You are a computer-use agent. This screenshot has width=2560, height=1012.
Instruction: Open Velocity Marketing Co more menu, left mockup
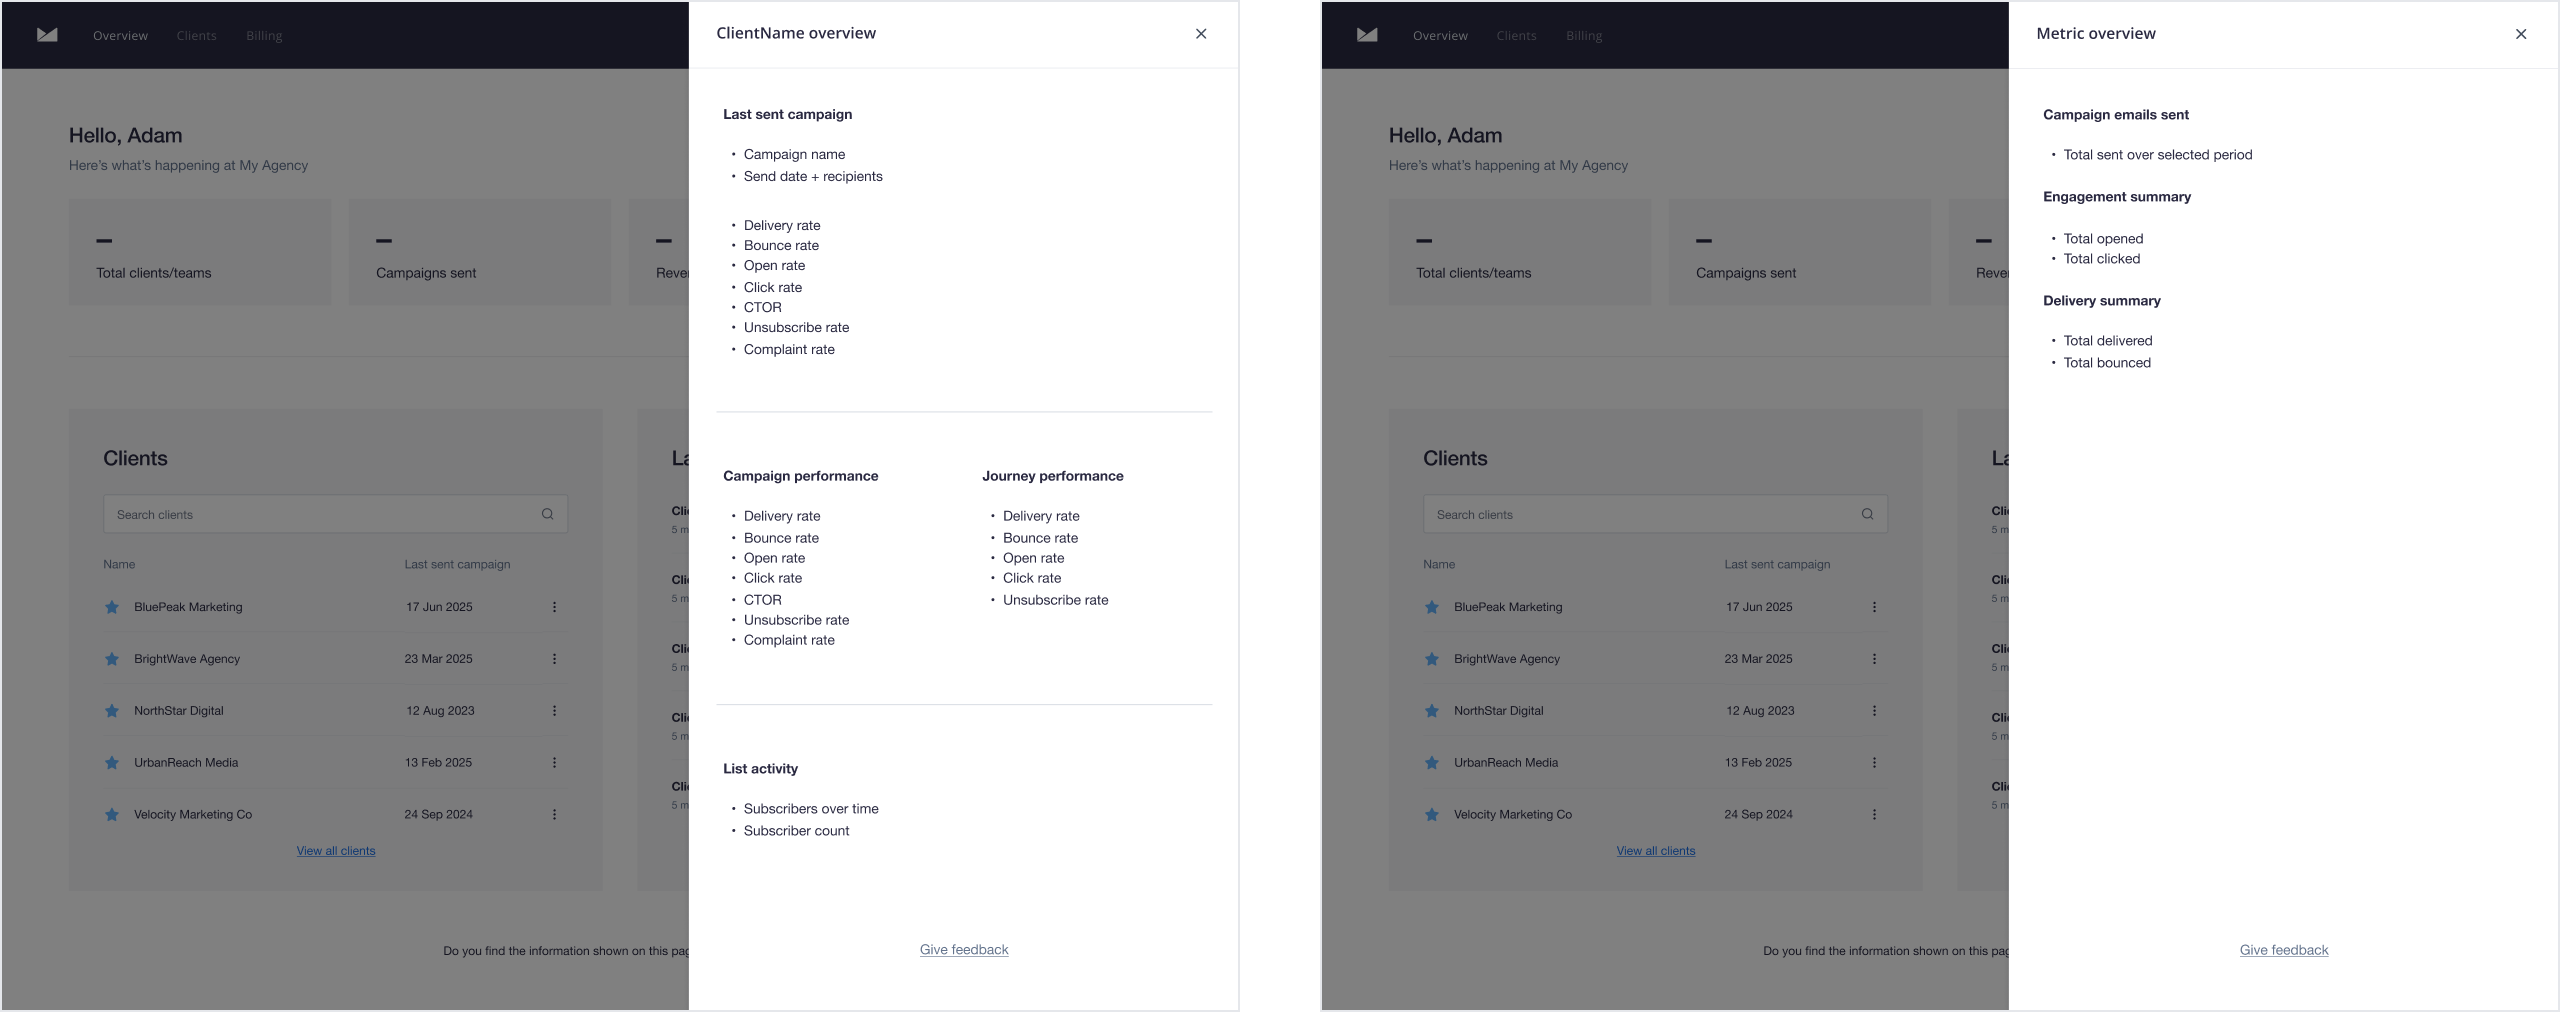pos(554,815)
